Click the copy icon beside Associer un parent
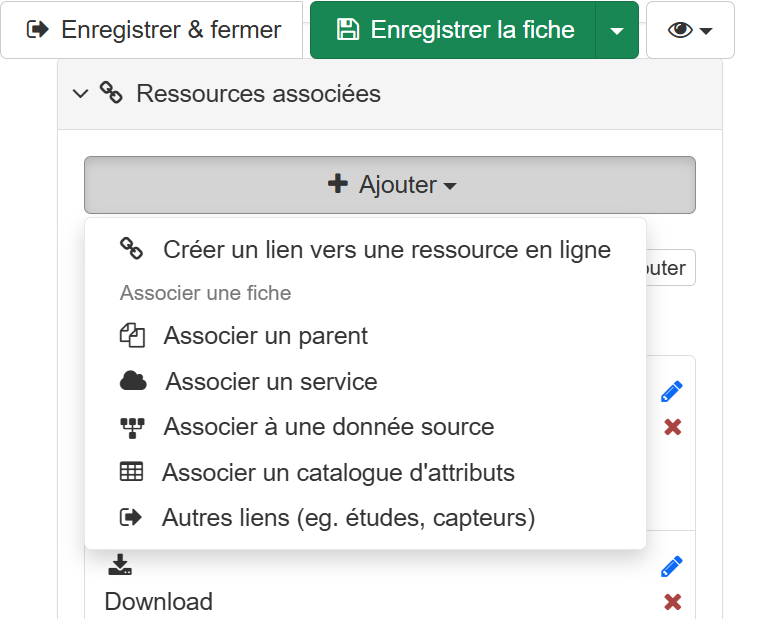Viewport: 760px width, 628px height. pos(132,336)
